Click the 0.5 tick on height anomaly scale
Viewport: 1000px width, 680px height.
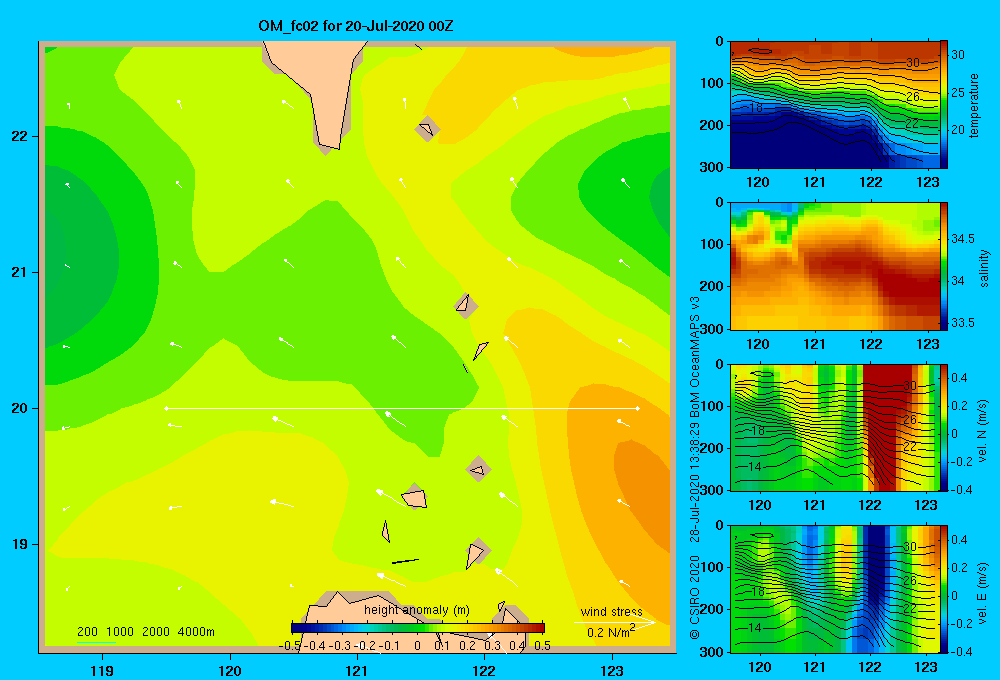[x=543, y=646]
